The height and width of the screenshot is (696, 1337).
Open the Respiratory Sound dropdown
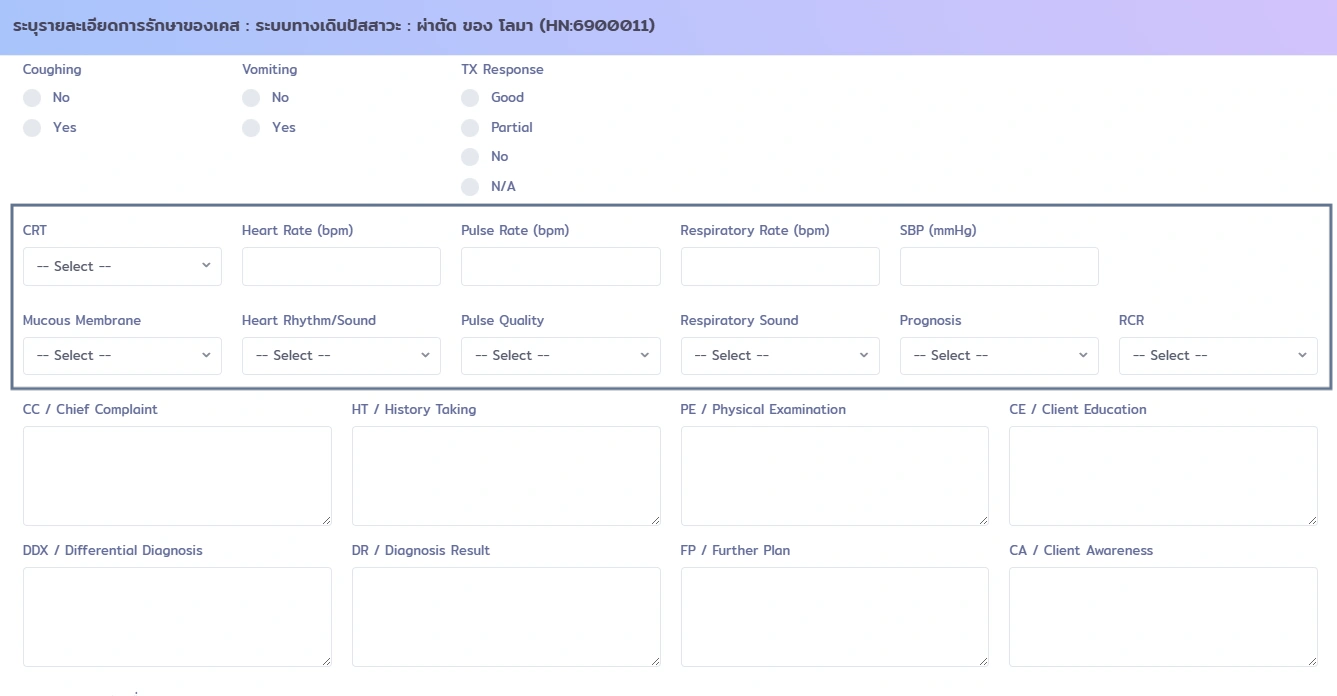[780, 356]
